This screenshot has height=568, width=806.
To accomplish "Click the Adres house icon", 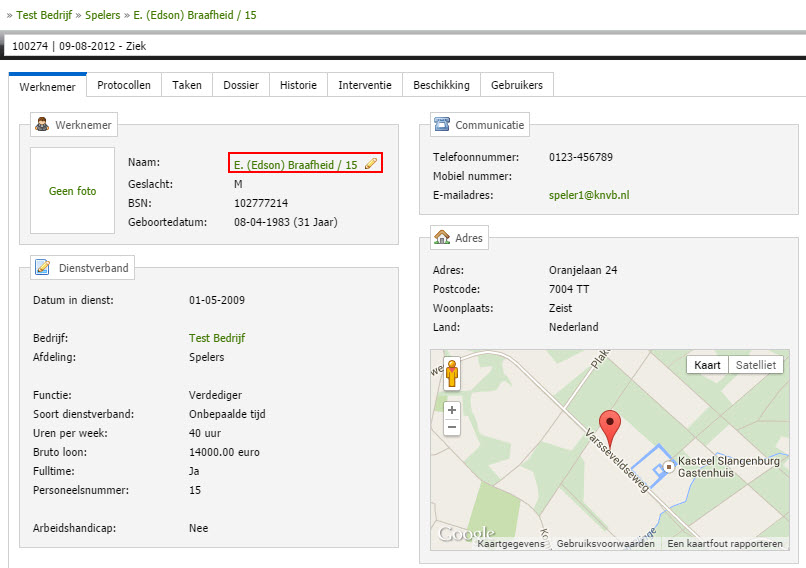I will [442, 237].
